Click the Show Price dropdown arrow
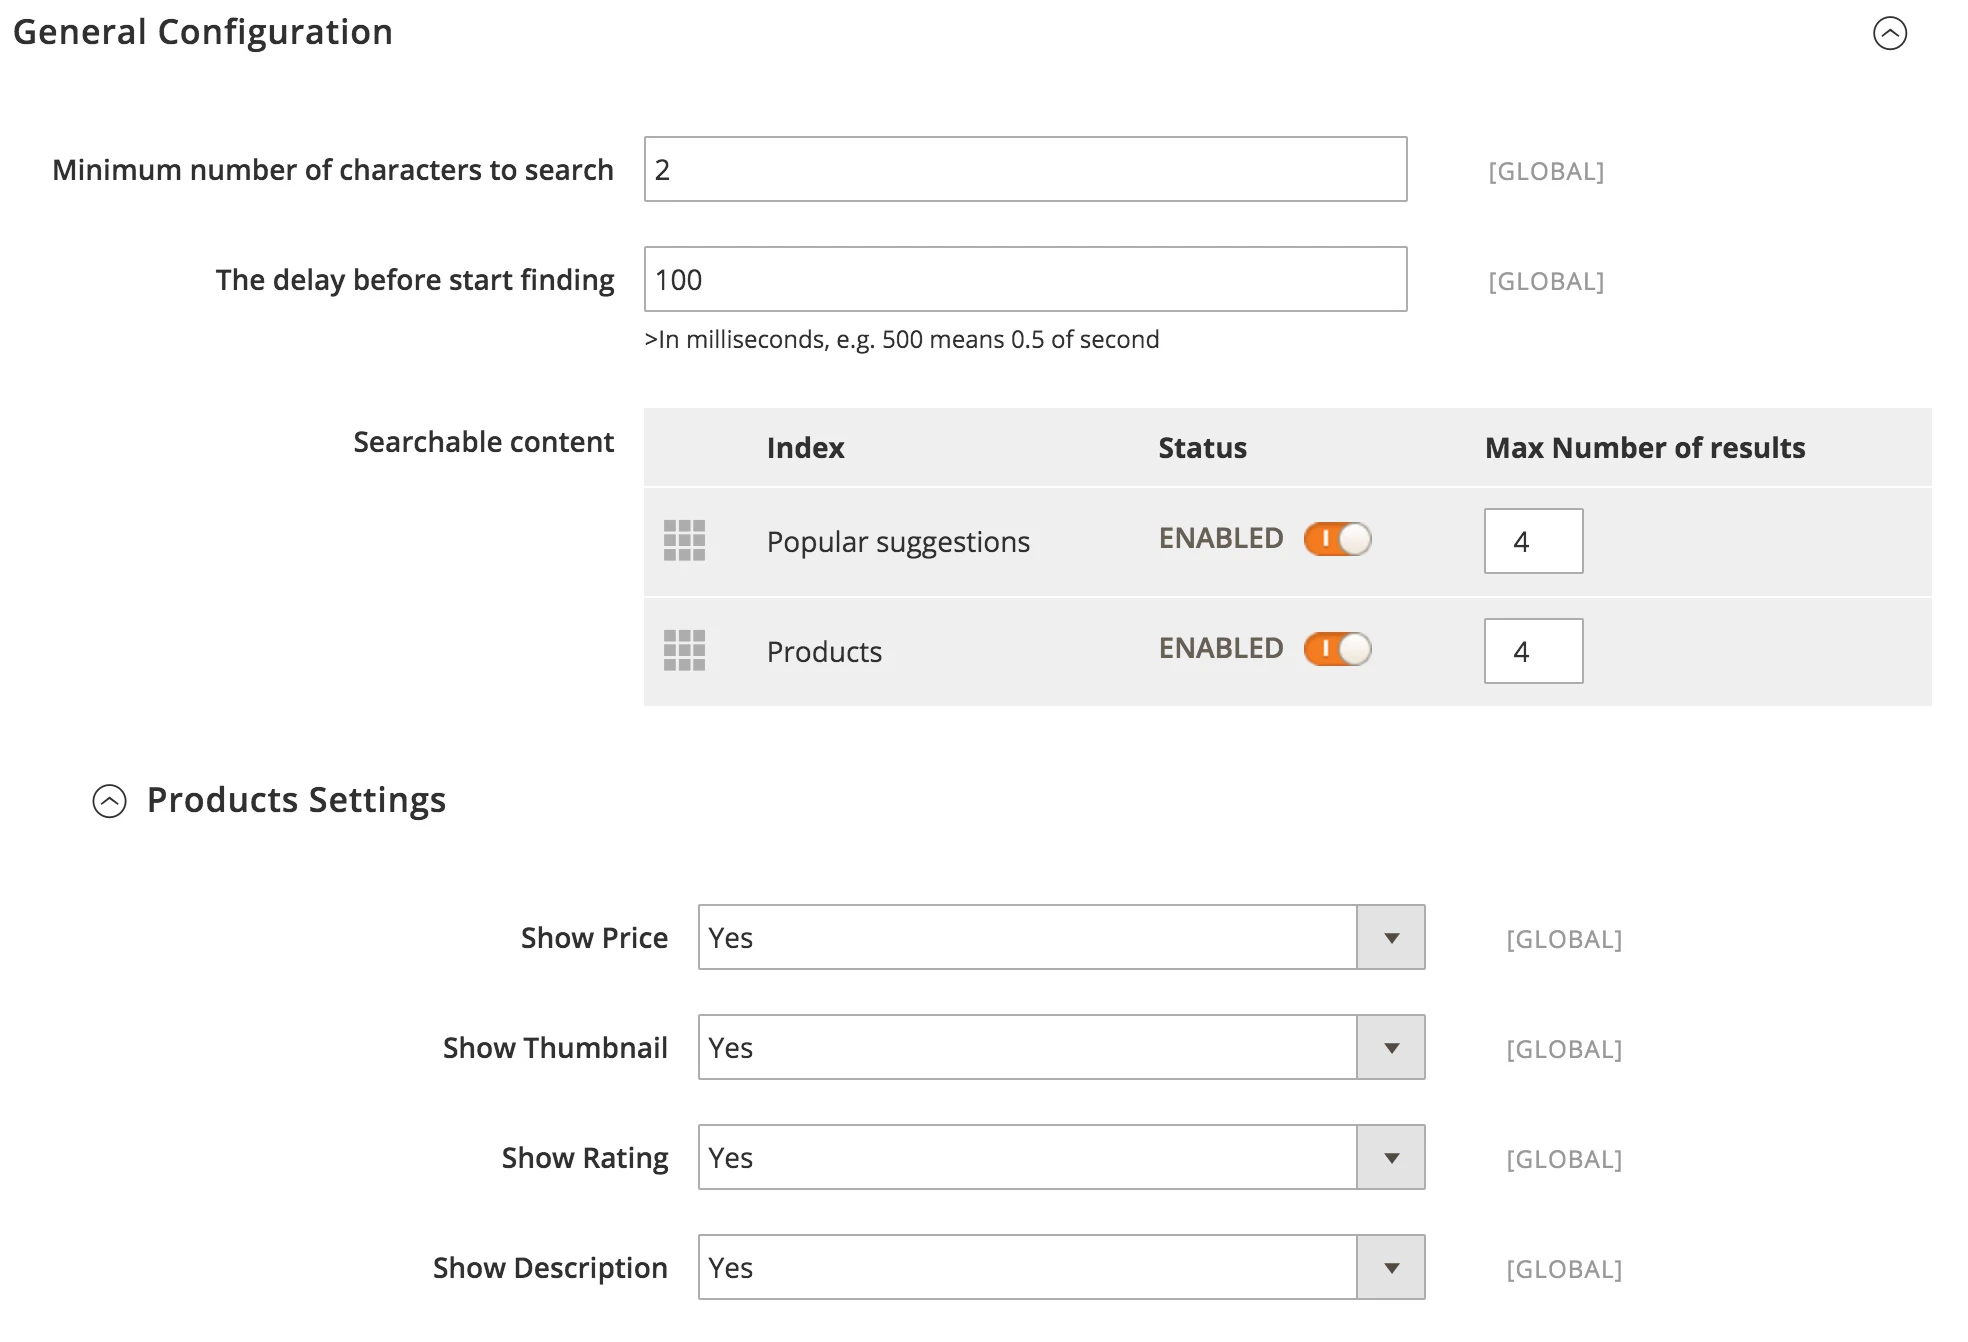 tap(1391, 937)
